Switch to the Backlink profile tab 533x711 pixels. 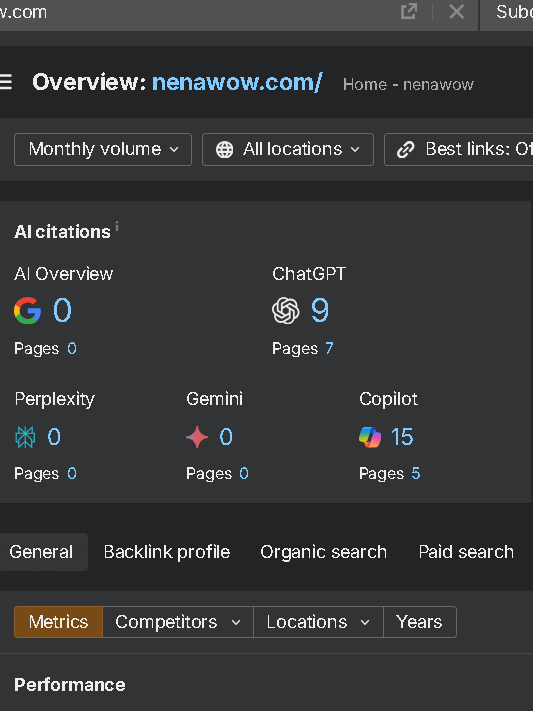pos(167,552)
